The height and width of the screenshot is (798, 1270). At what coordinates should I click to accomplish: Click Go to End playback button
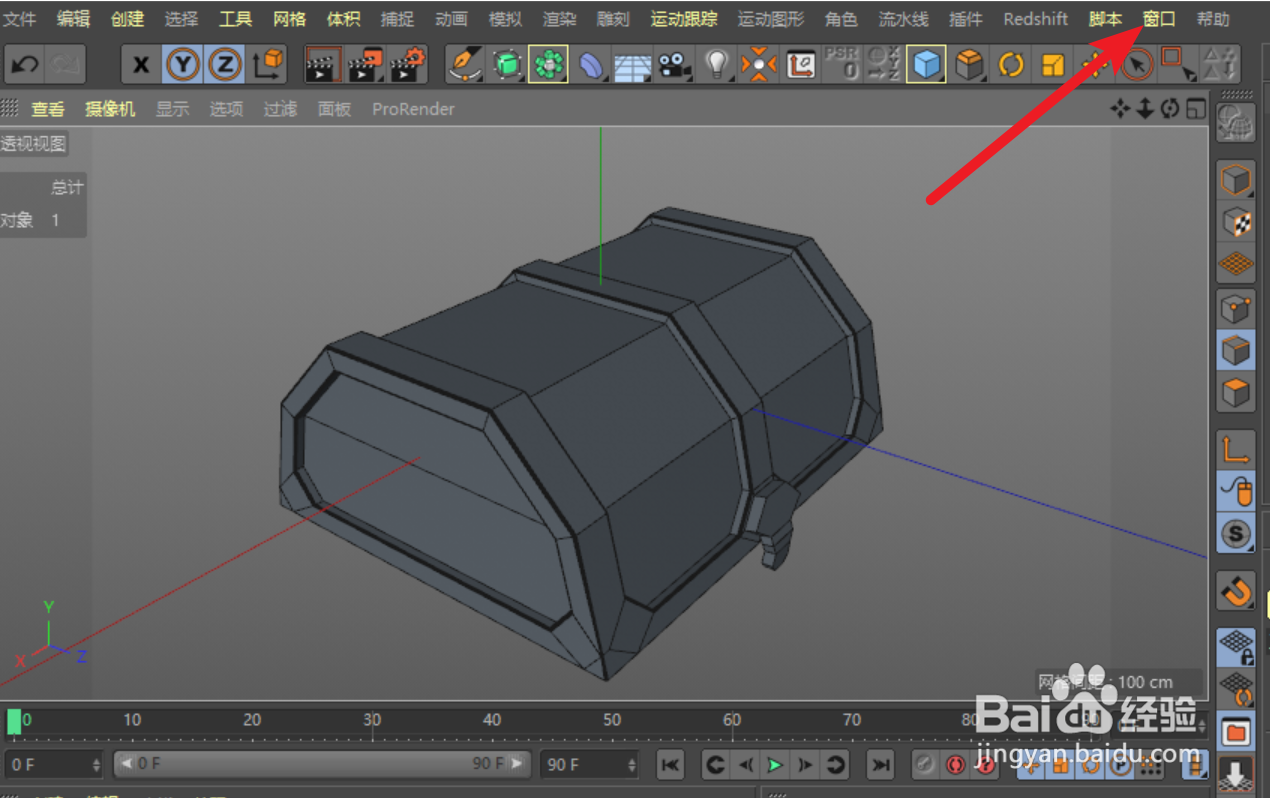pos(880,765)
